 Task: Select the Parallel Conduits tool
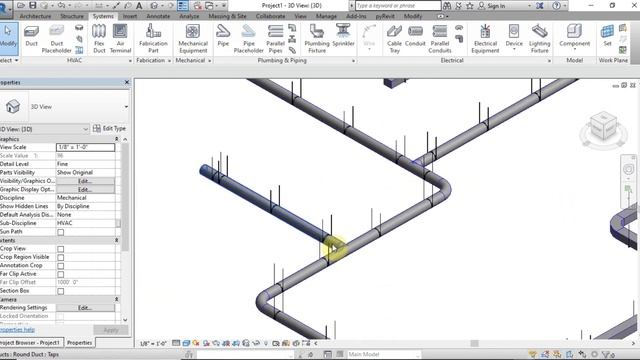440,39
